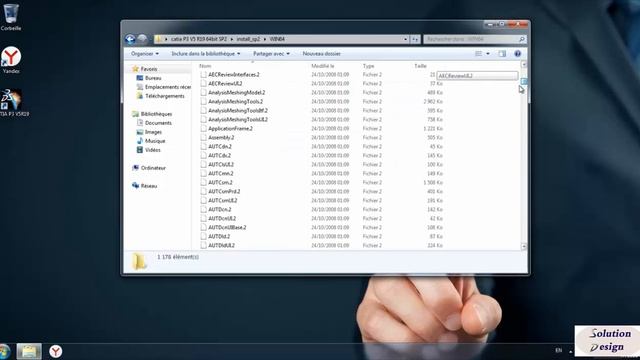Select Bibliothèques in the navigation pane
640x360 pixels.
tap(156, 114)
